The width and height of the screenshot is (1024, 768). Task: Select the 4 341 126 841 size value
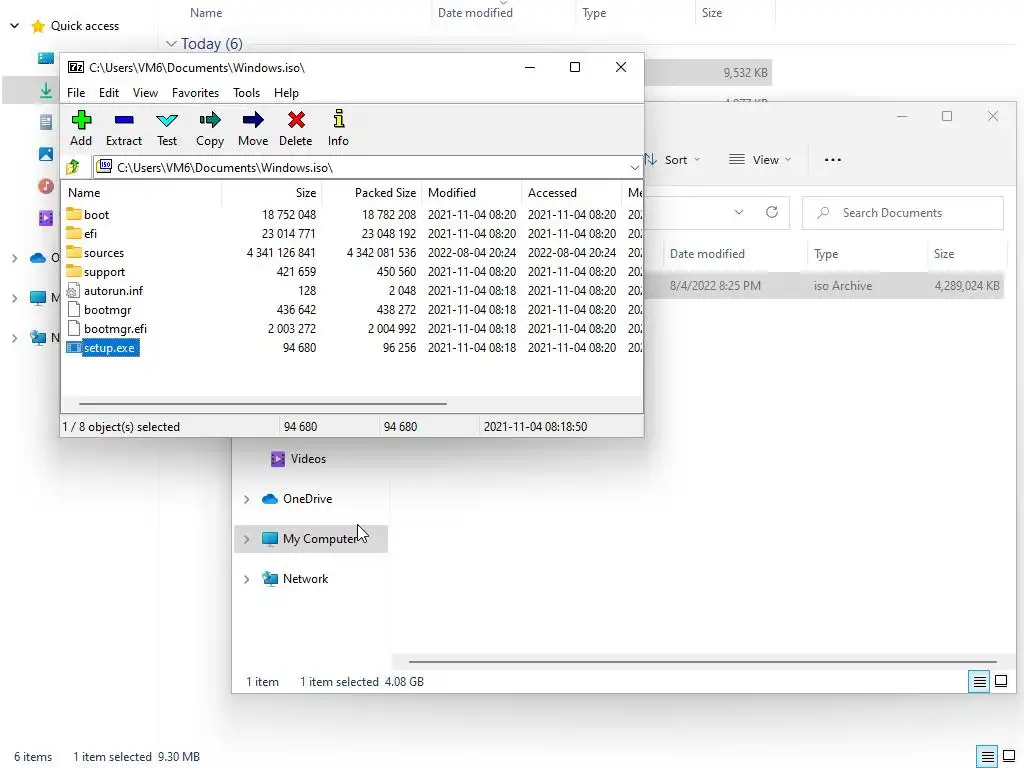[281, 253]
